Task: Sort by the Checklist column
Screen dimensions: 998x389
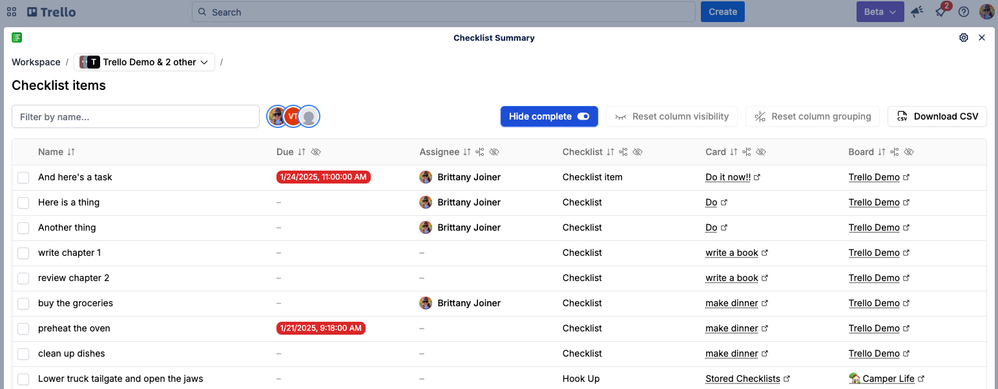Action: [x=610, y=152]
